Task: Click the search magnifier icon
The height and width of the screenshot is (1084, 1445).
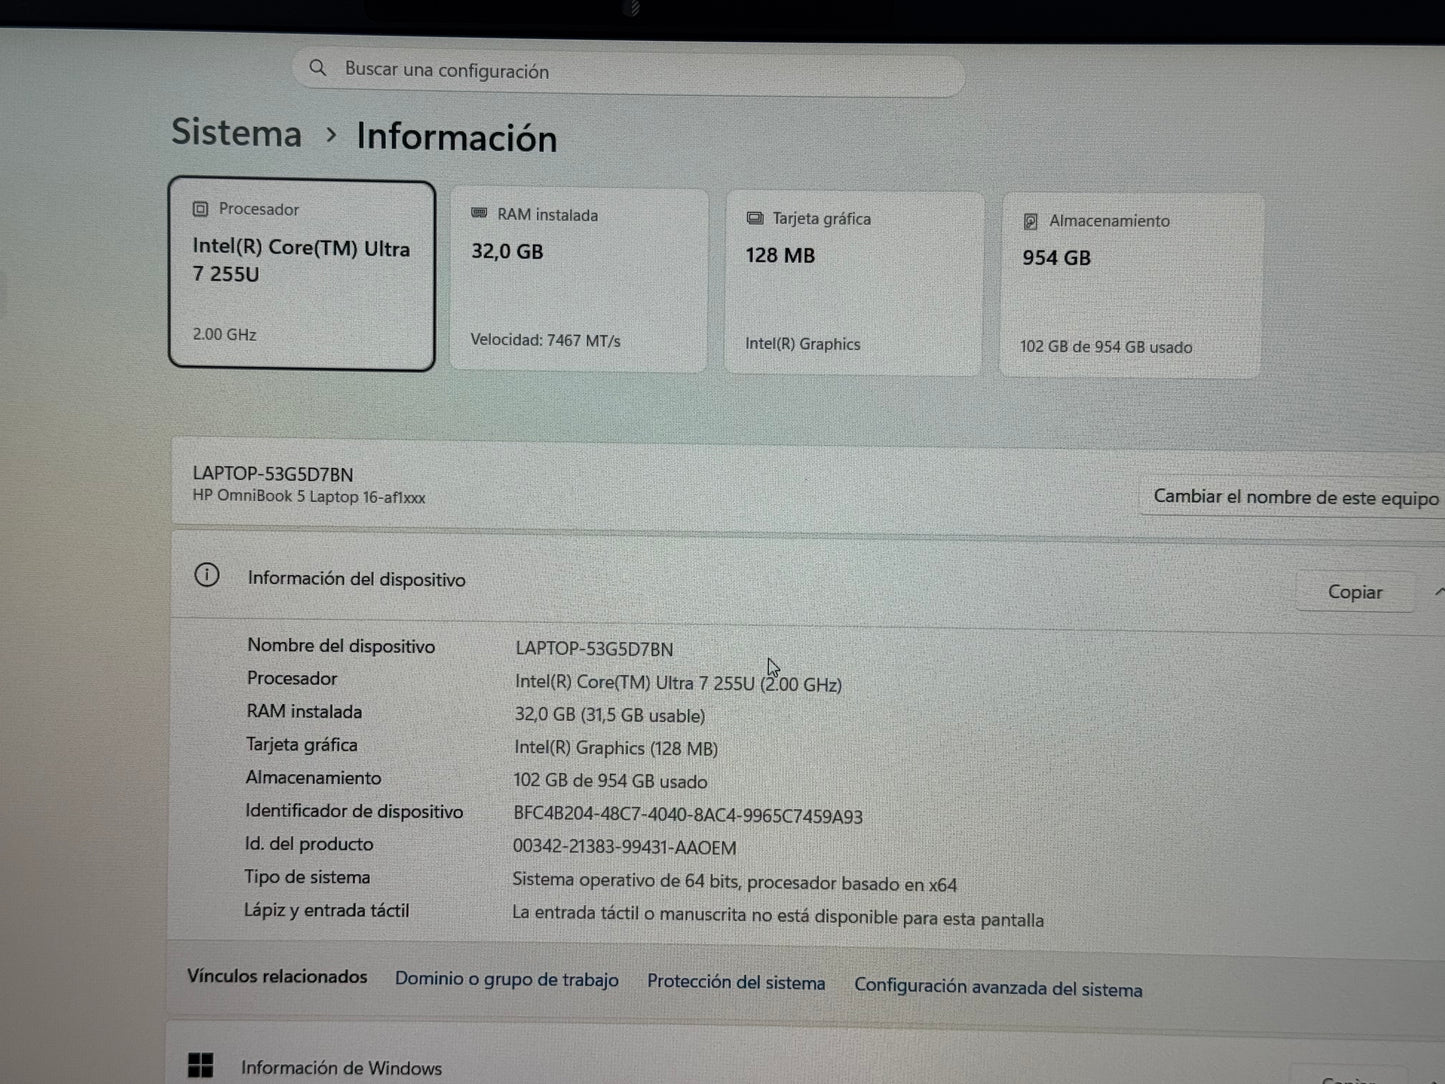Action: 318,68
